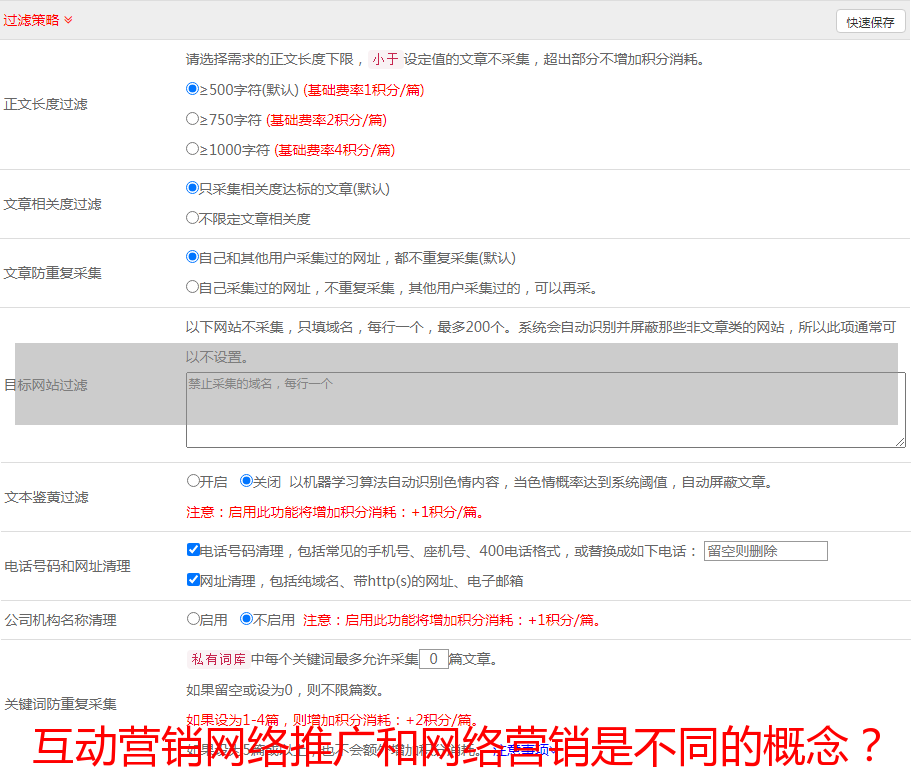Click the 公司机构名称清理 row label

pyautogui.click(x=60, y=620)
